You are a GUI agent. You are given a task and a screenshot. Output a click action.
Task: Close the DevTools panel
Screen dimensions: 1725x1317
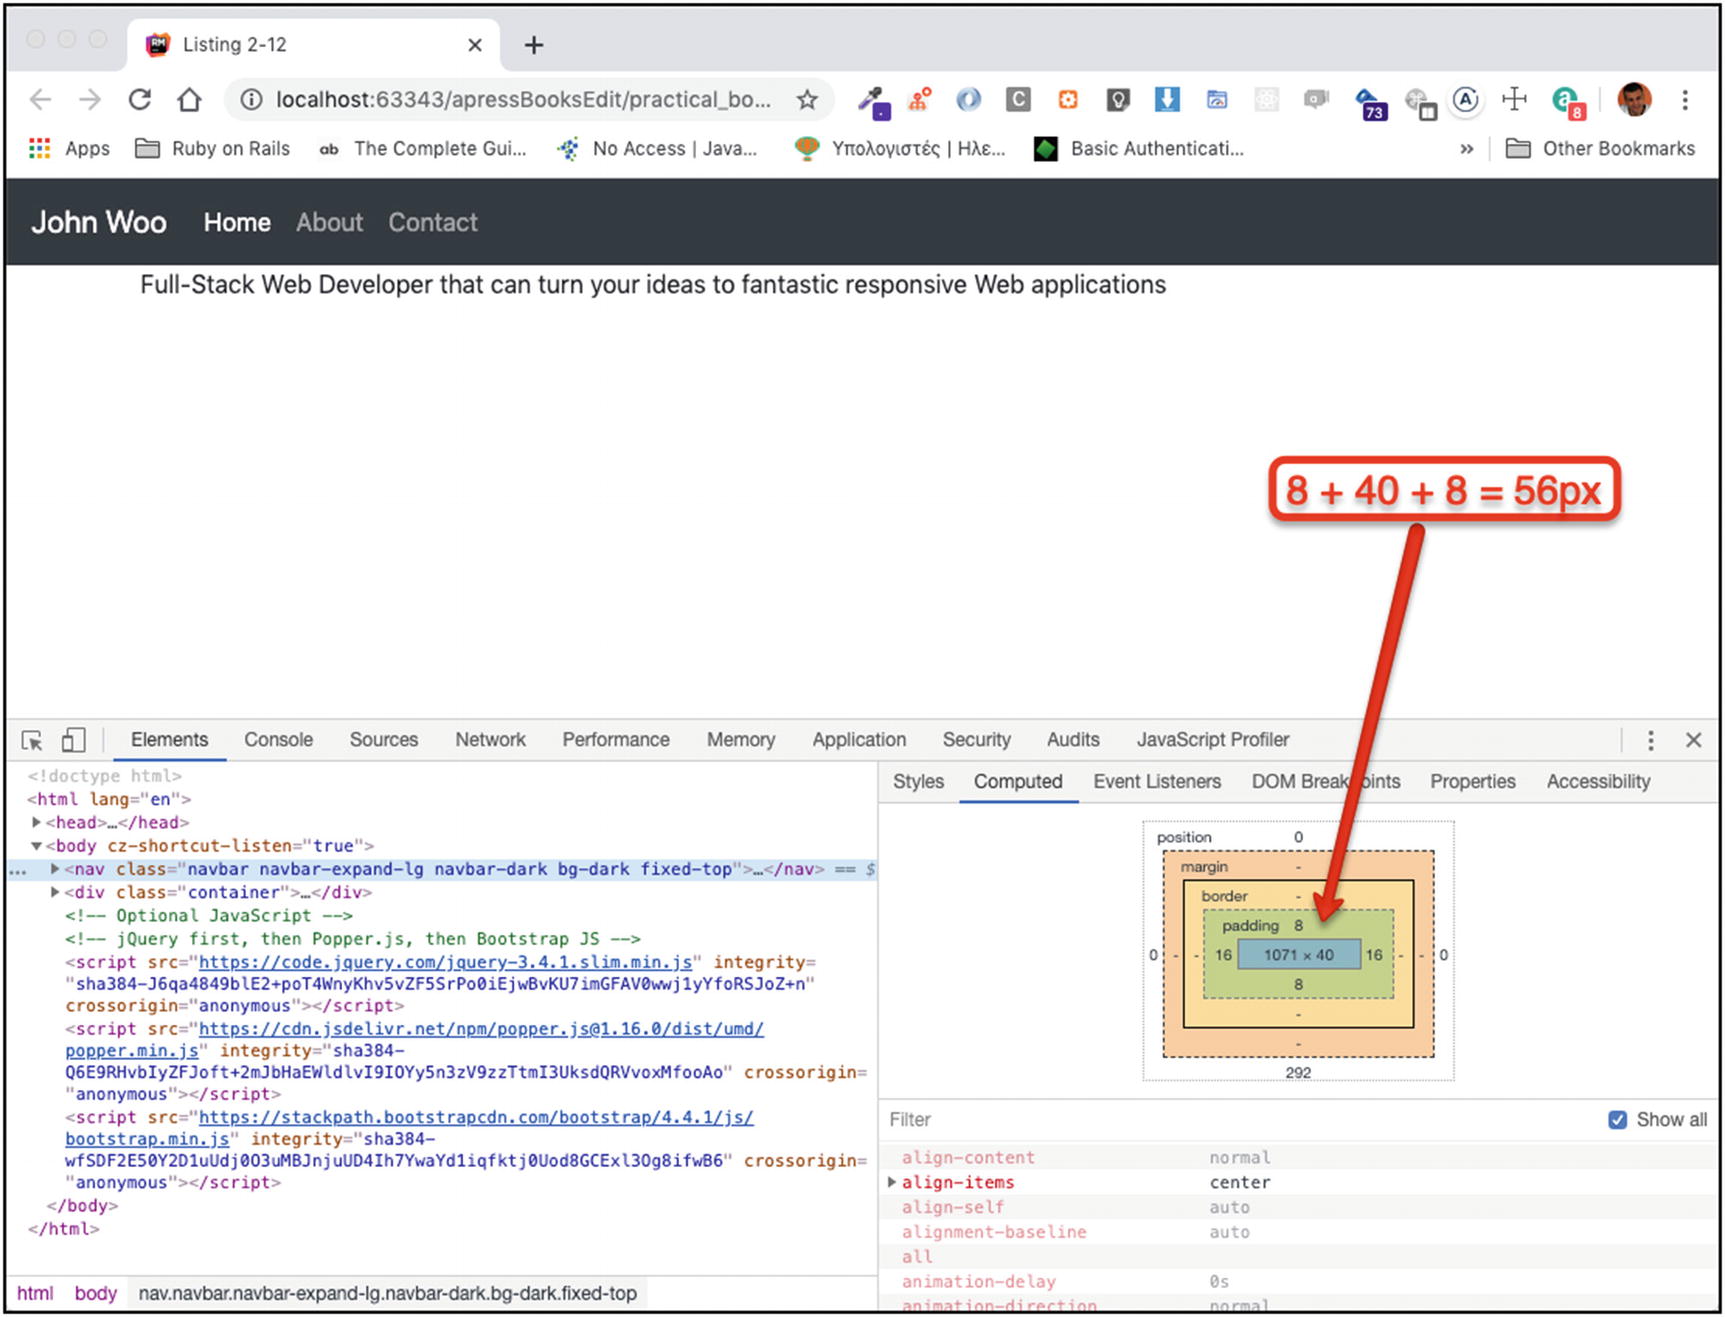(x=1693, y=740)
